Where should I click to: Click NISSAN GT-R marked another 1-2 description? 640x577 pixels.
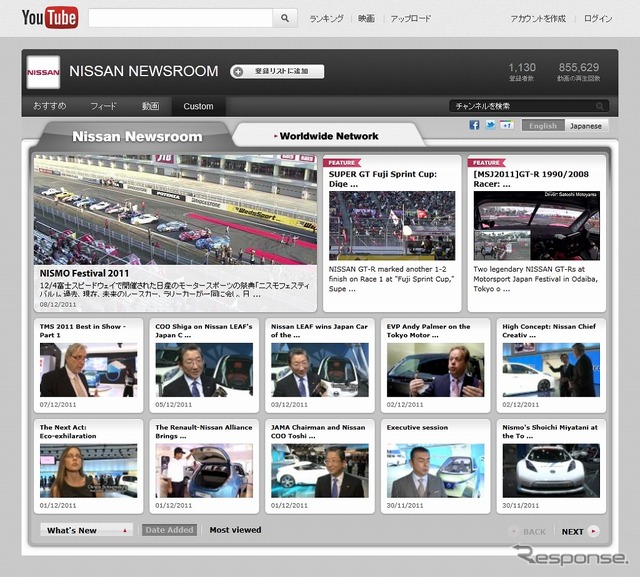(x=391, y=279)
